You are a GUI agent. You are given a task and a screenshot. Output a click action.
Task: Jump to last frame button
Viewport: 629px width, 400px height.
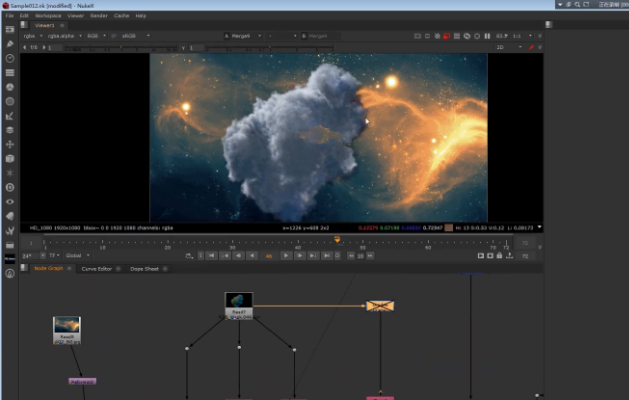[327, 256]
